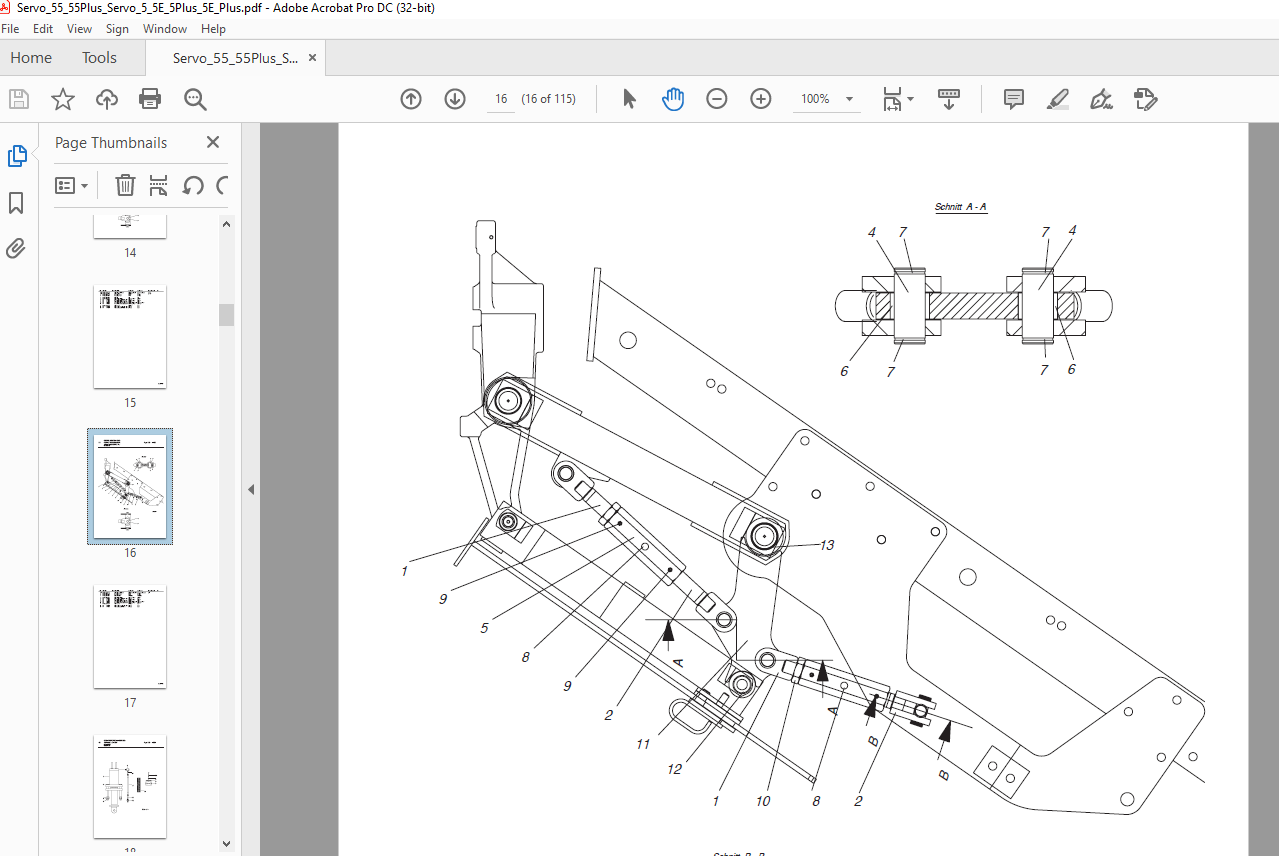Open the File menu
Viewport: 1279px width, 856px height.
[11, 29]
